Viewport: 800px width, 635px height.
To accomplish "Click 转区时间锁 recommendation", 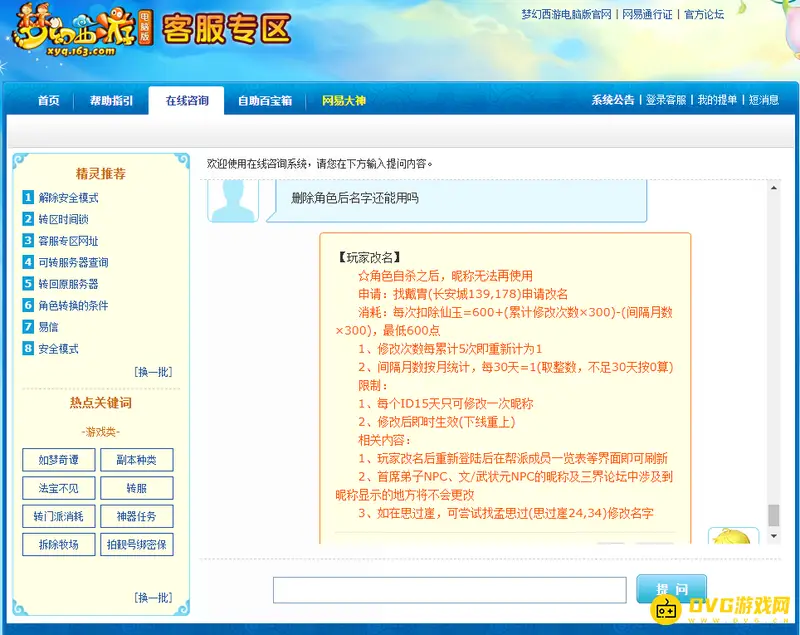I will pos(63,219).
